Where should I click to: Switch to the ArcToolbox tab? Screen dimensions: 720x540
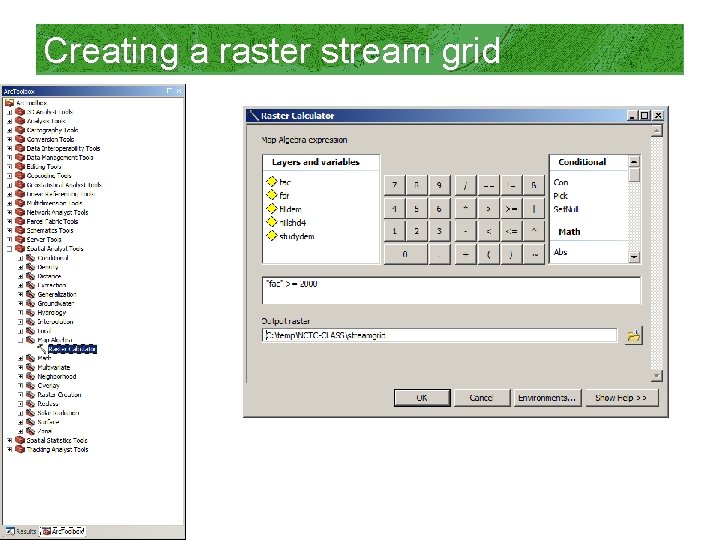coord(63,531)
